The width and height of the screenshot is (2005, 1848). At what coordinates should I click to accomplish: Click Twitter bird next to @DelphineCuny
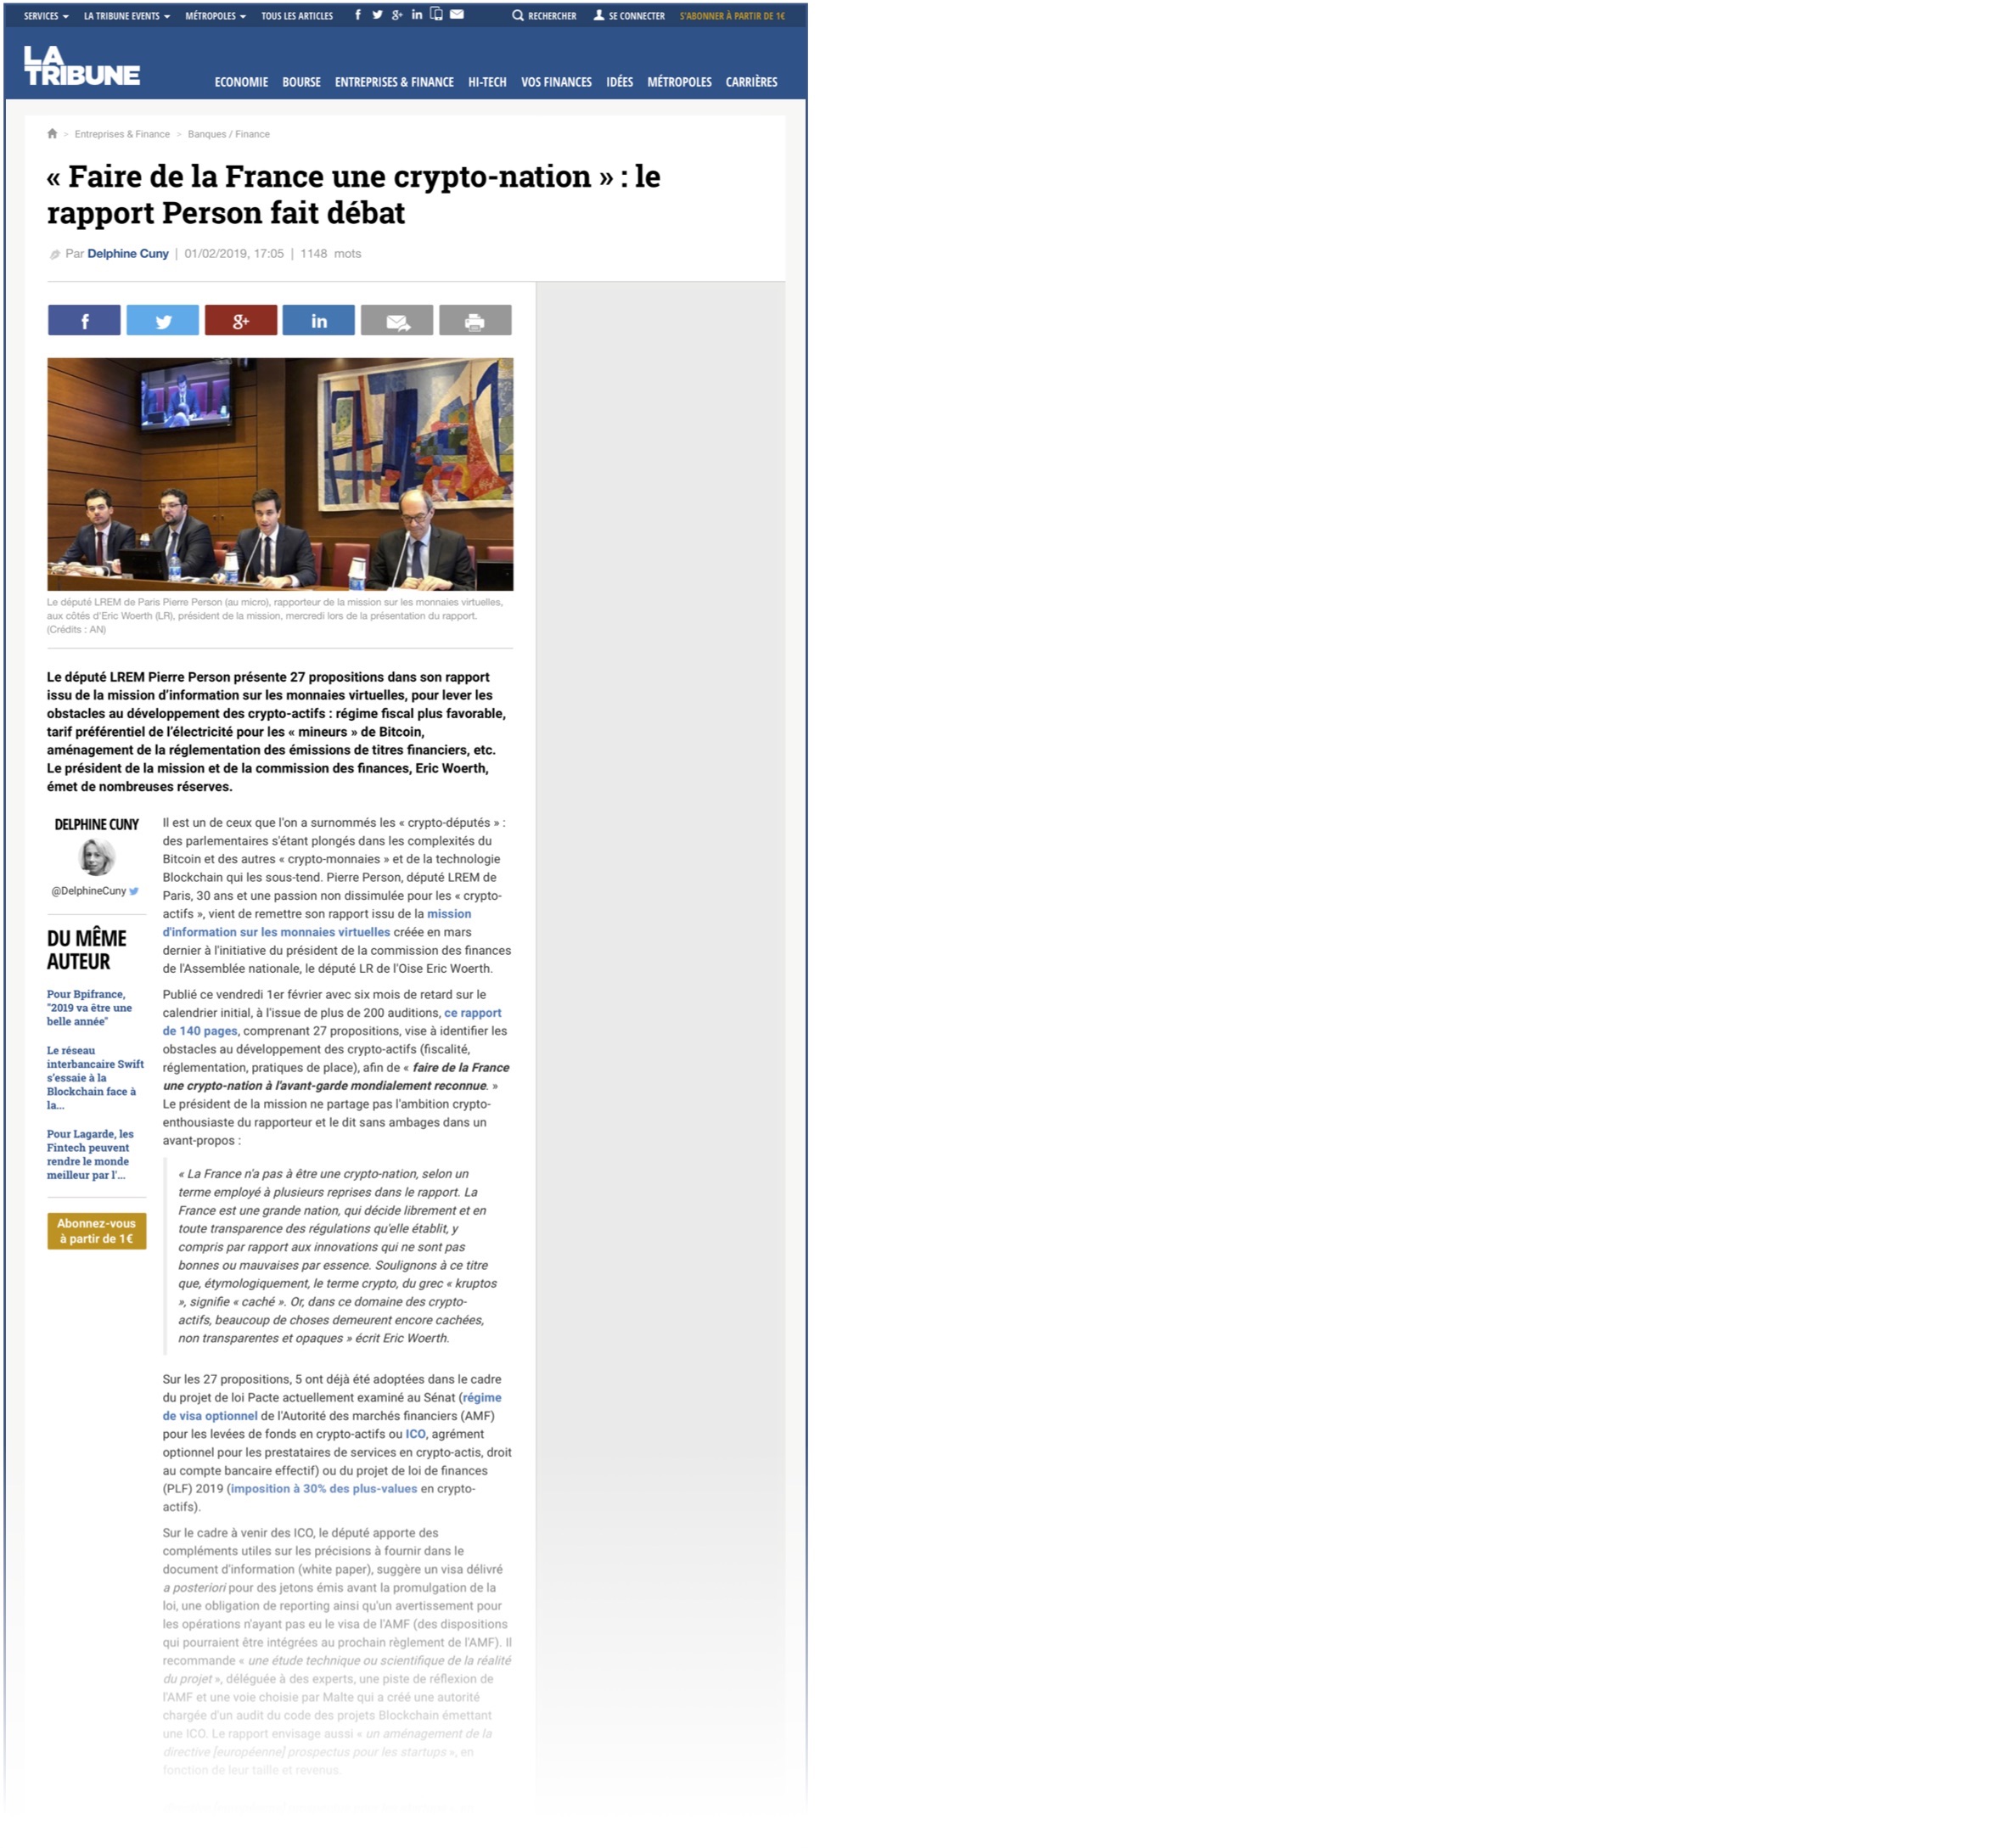[134, 891]
